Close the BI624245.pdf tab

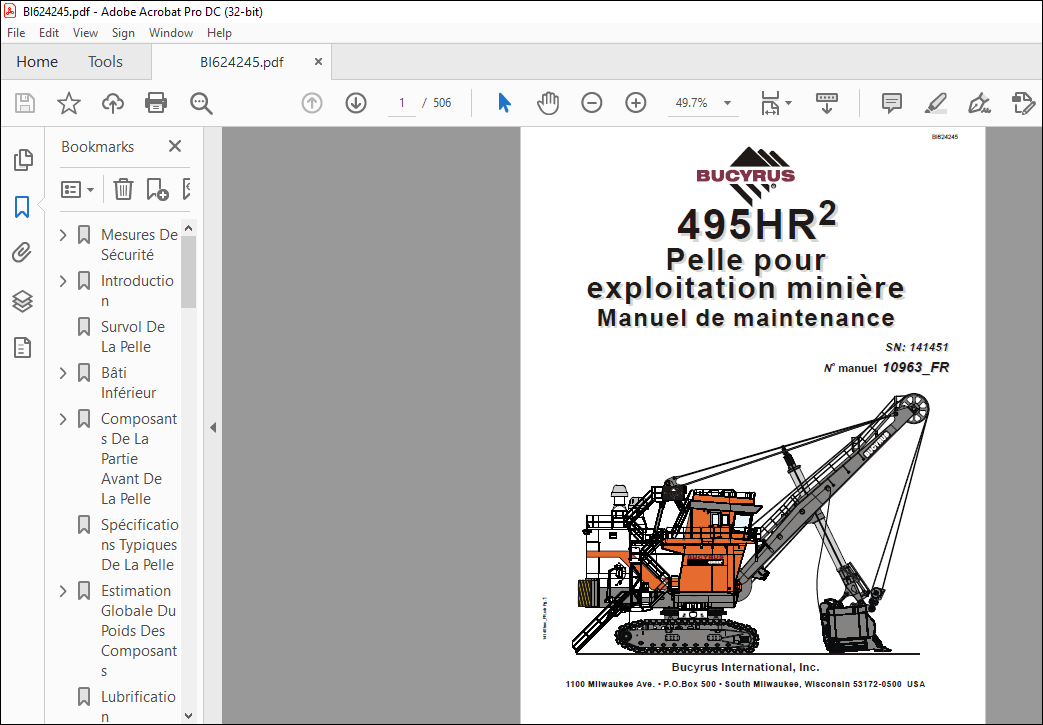coord(318,62)
